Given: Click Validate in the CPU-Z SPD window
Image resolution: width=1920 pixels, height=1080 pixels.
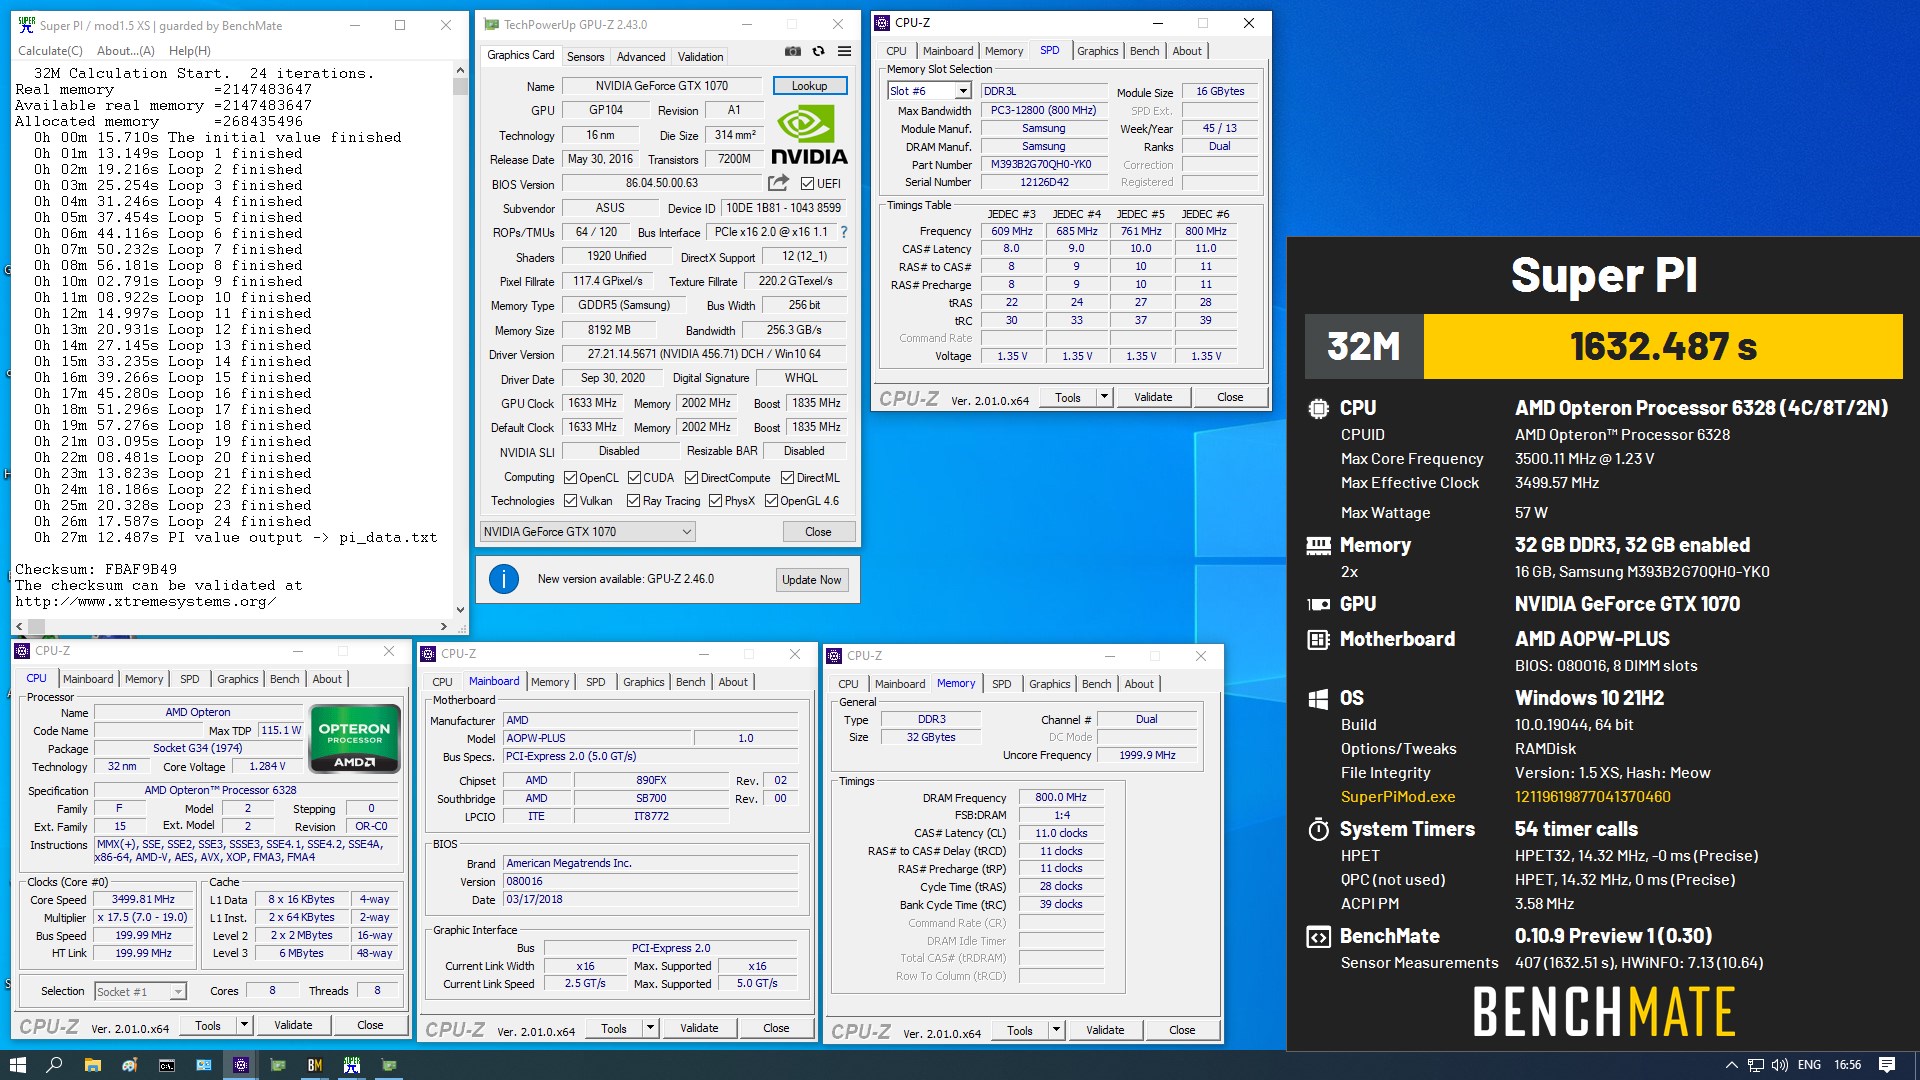Looking at the screenshot, I should pyautogui.click(x=1152, y=397).
